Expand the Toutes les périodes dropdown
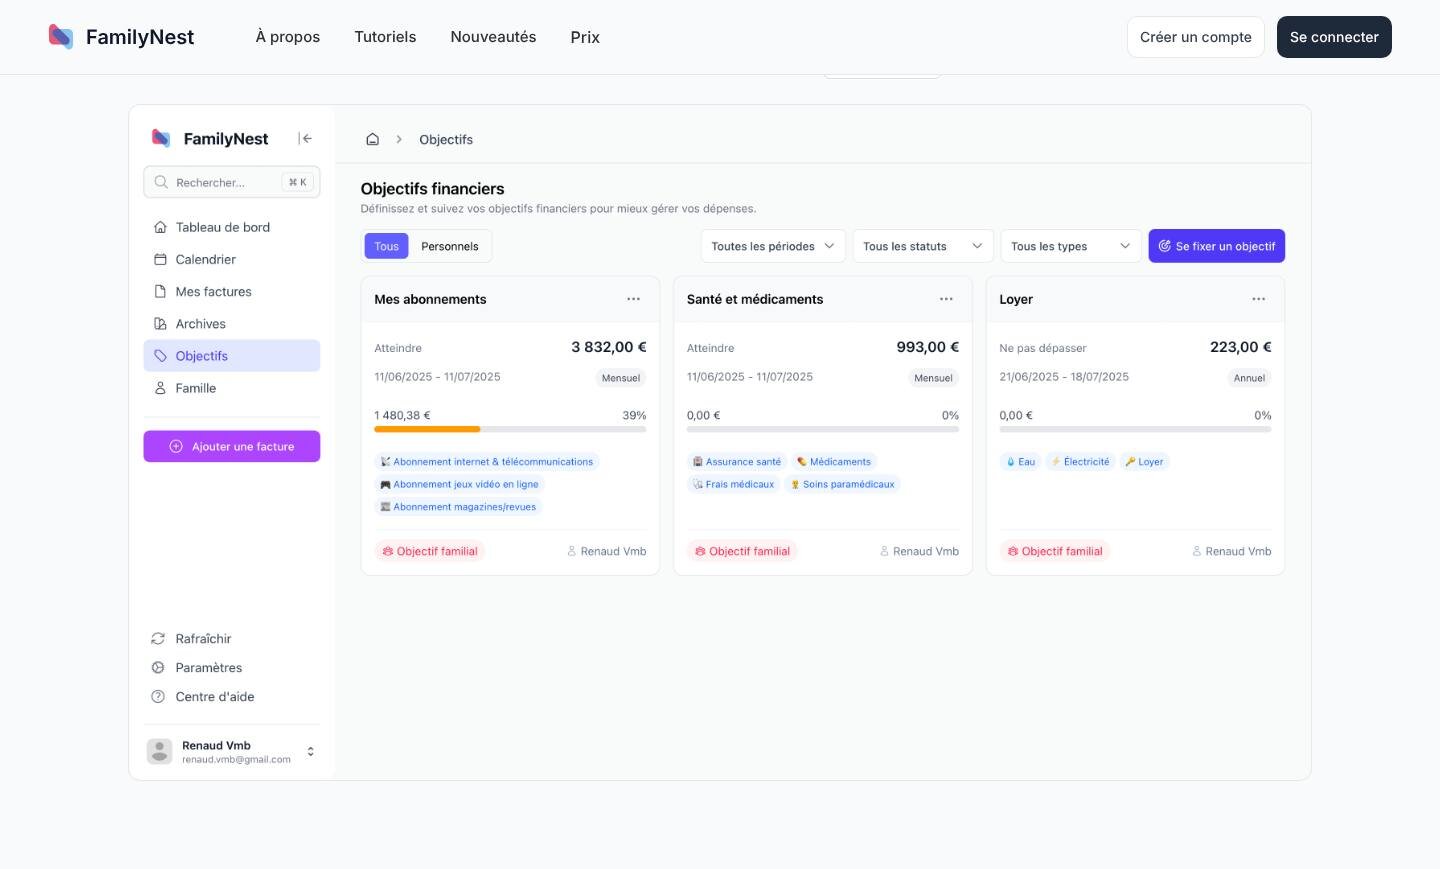This screenshot has width=1440, height=869. pyautogui.click(x=773, y=246)
